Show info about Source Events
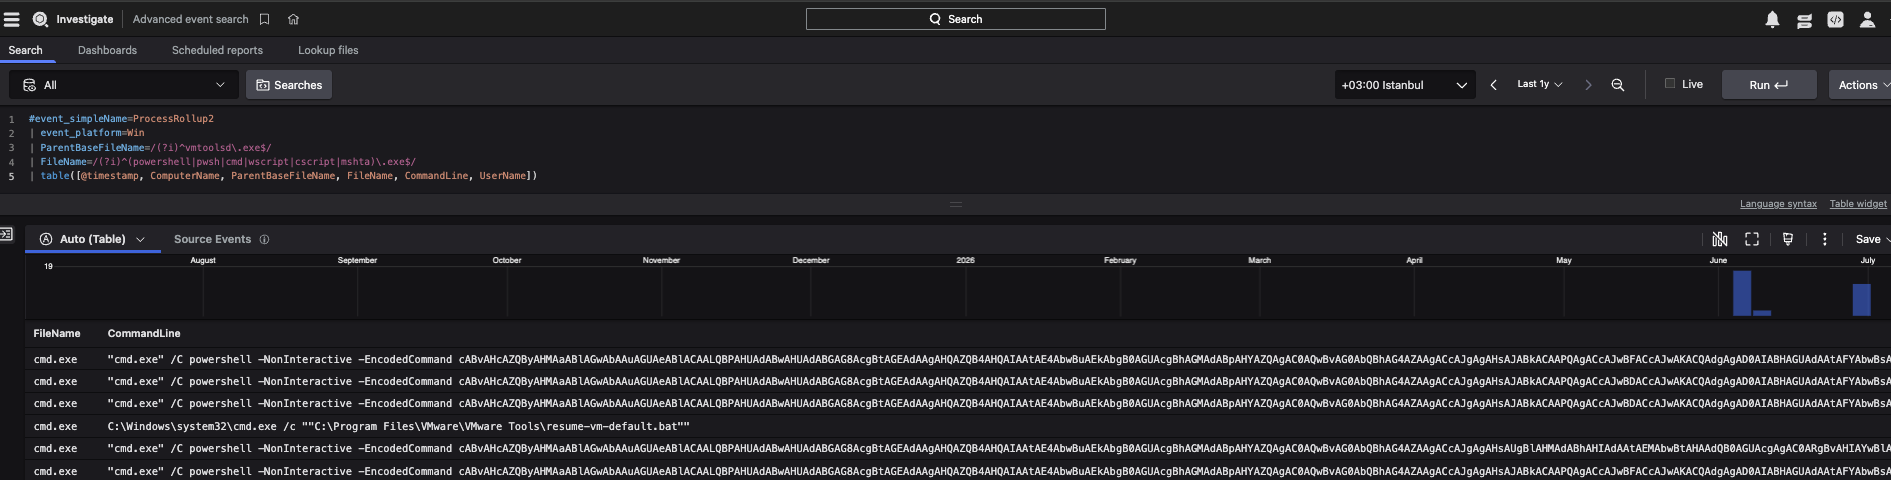The width and height of the screenshot is (1891, 480). pos(265,239)
